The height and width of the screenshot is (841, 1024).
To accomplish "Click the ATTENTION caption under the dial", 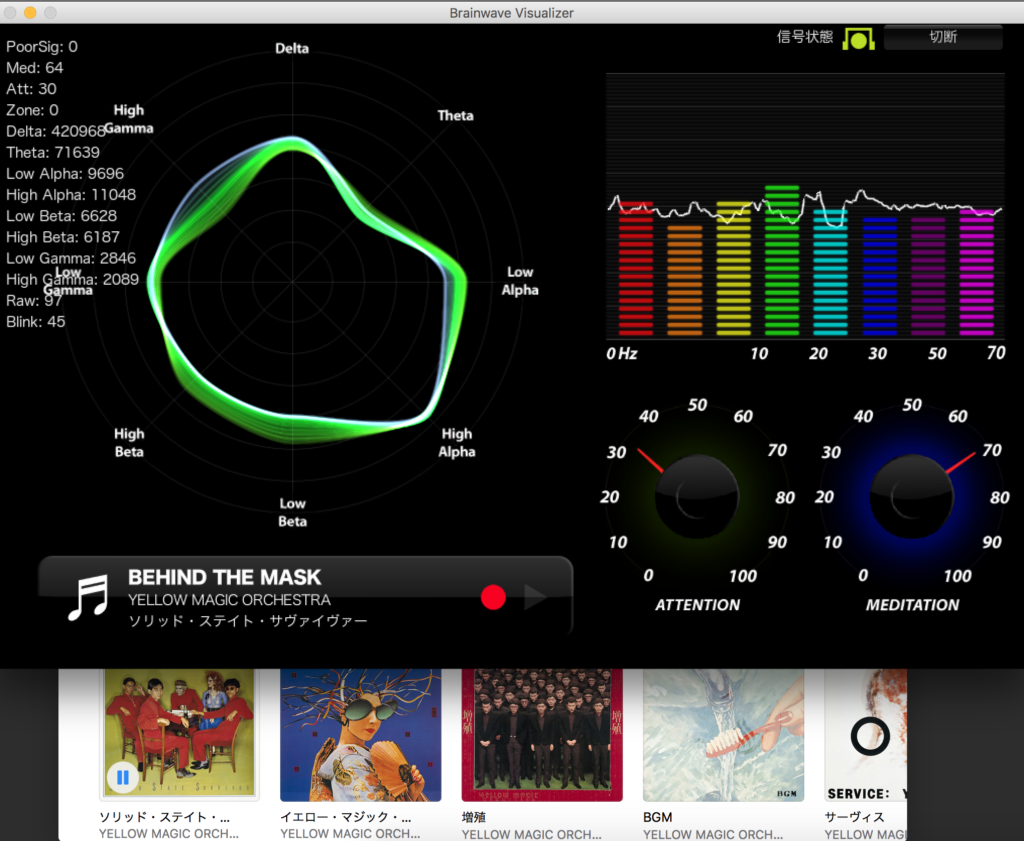I will coord(697,605).
